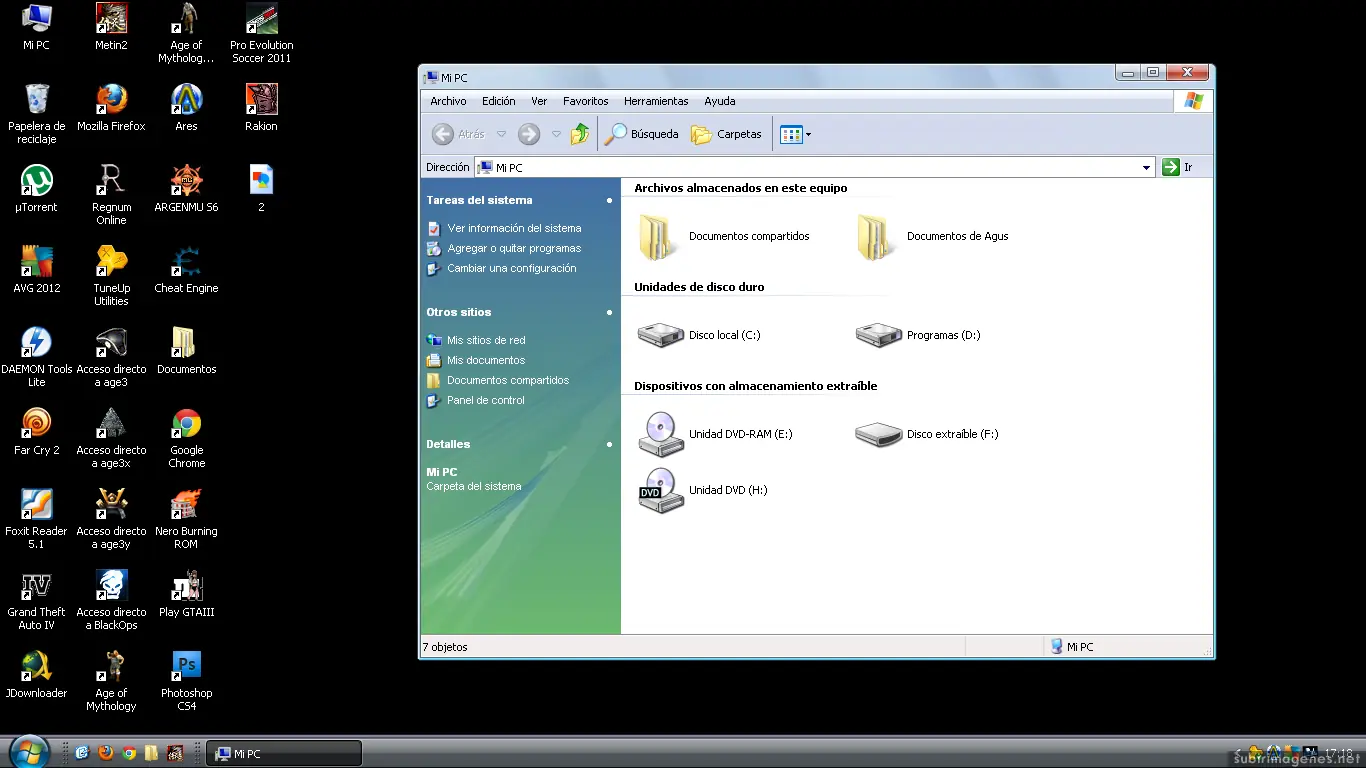Image resolution: width=1366 pixels, height=768 pixels.
Task: Select the Disco extraíble (F:) drive
Action: pyautogui.click(x=927, y=434)
